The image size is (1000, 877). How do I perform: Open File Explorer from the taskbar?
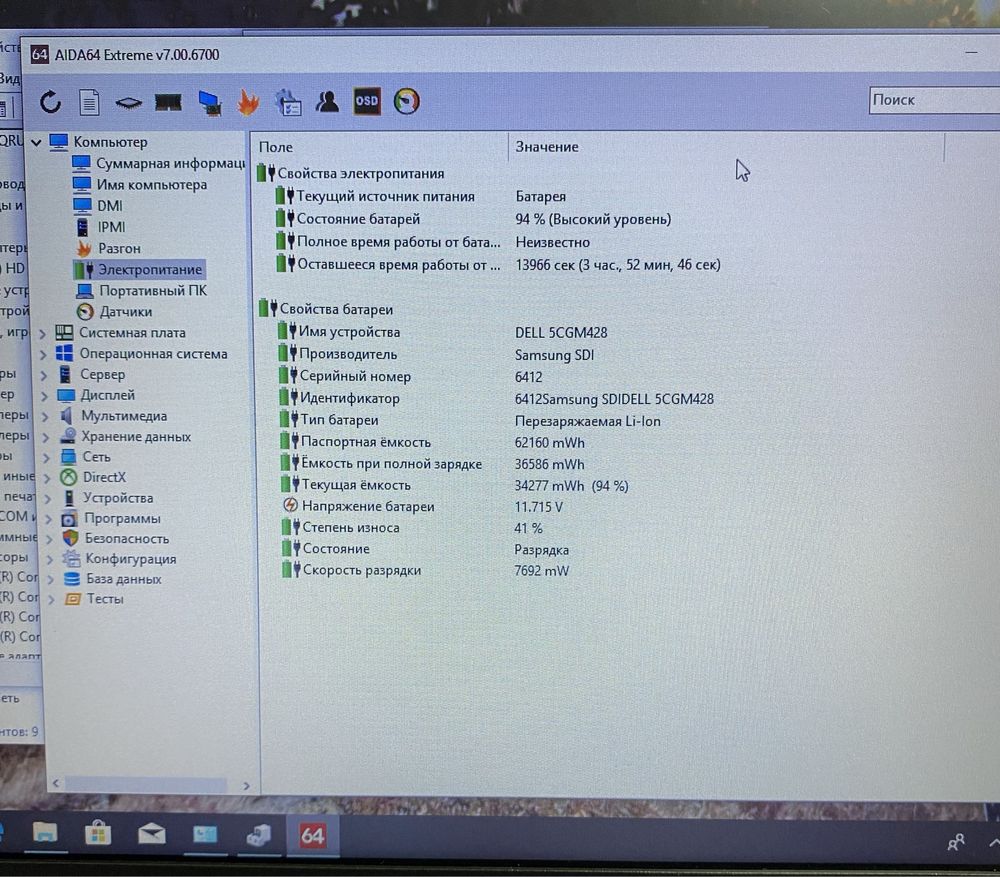point(45,834)
